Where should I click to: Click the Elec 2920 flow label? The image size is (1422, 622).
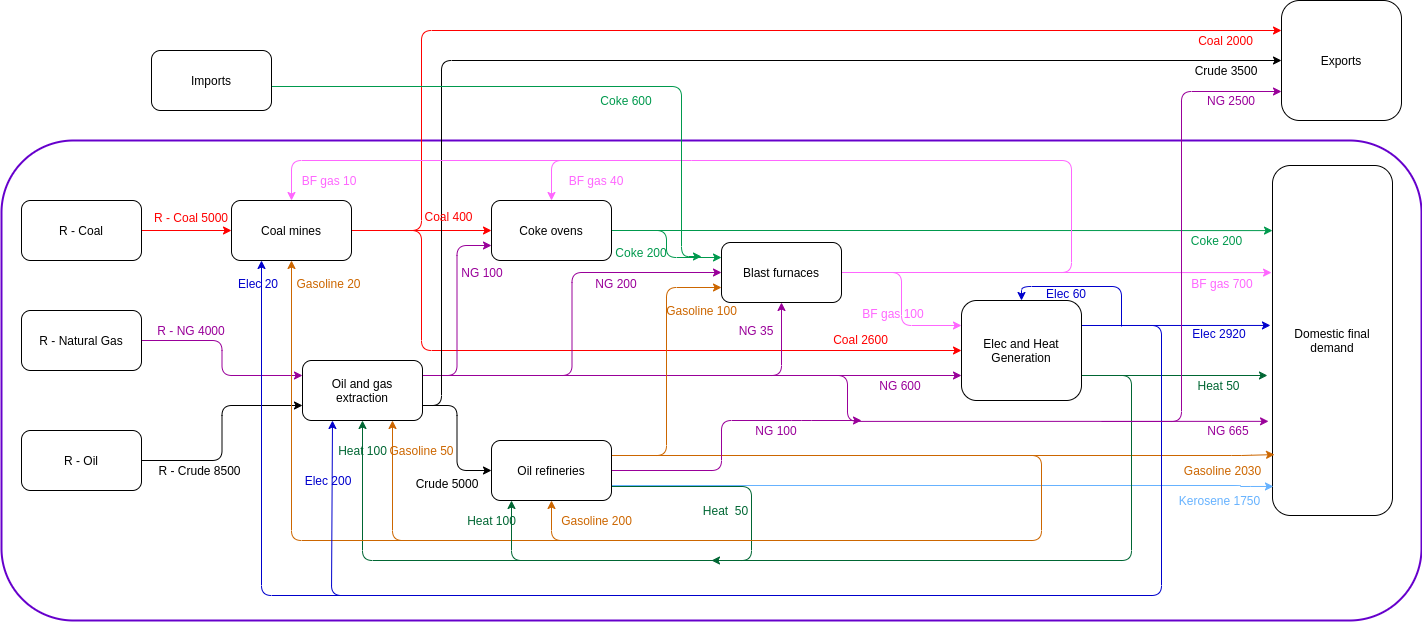(1218, 334)
